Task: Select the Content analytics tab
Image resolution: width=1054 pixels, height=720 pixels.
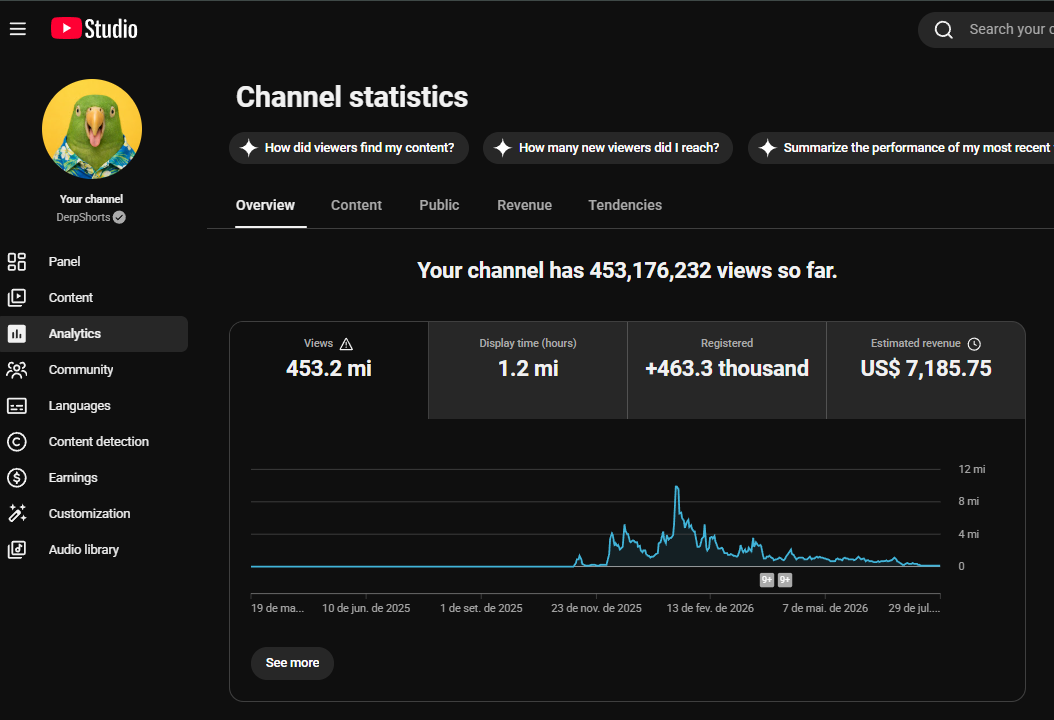Action: tap(356, 205)
